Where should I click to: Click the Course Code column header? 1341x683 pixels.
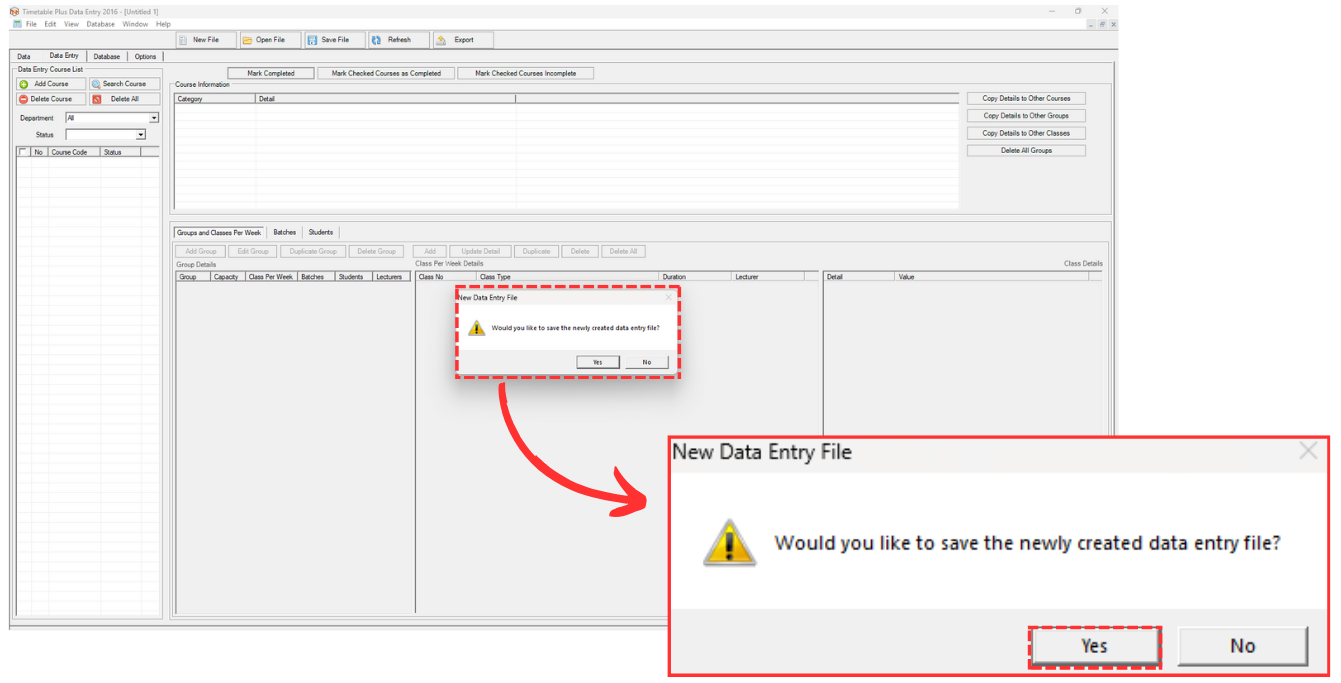(69, 152)
